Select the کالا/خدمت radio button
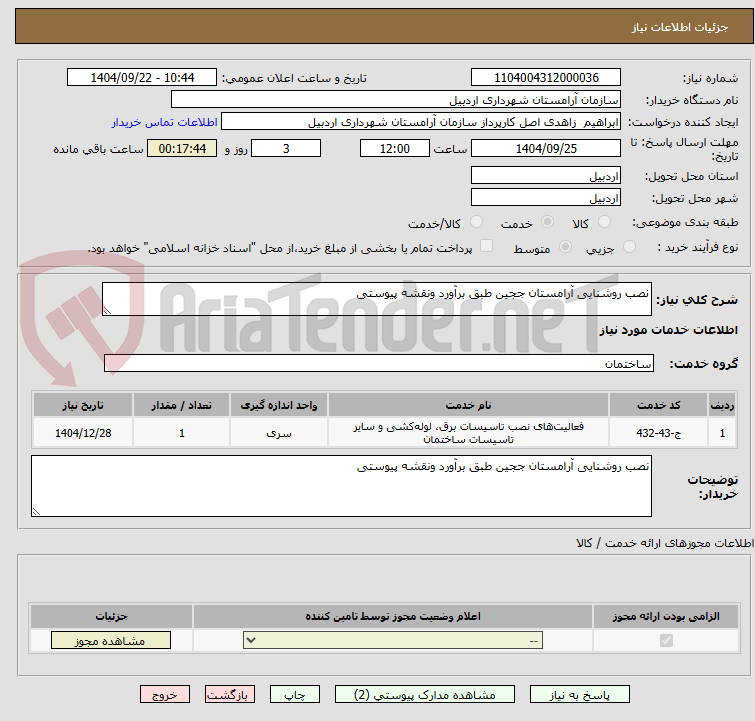The height and width of the screenshot is (721, 755). pos(476,222)
